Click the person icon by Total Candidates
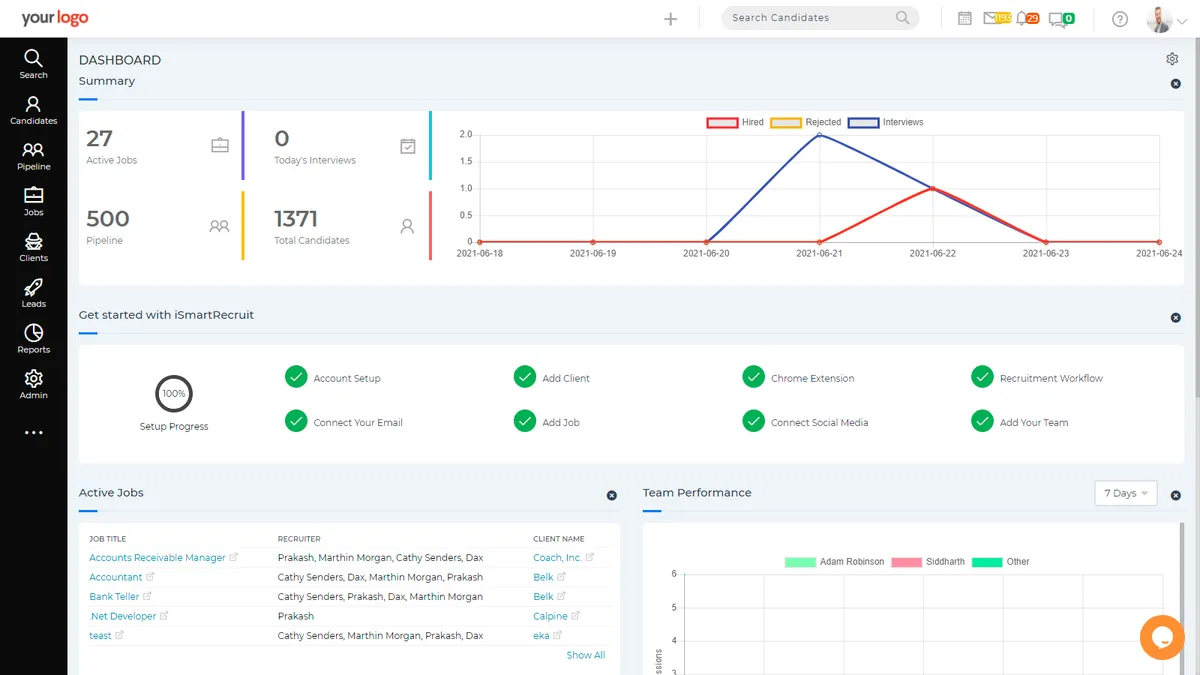The height and width of the screenshot is (675, 1200). [x=407, y=226]
